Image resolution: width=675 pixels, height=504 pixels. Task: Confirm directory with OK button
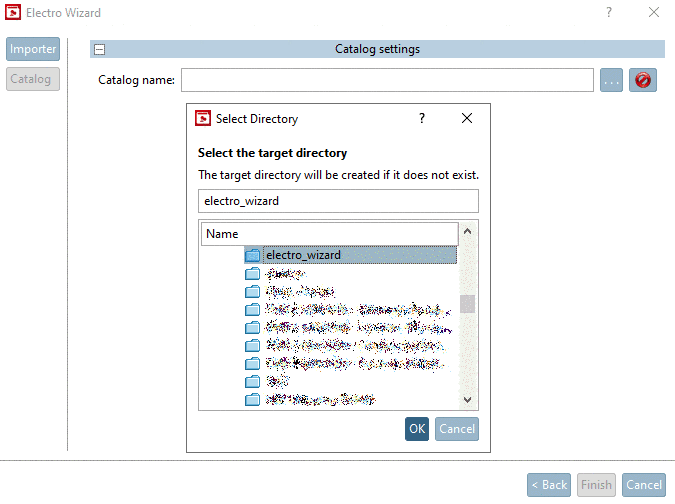417,429
